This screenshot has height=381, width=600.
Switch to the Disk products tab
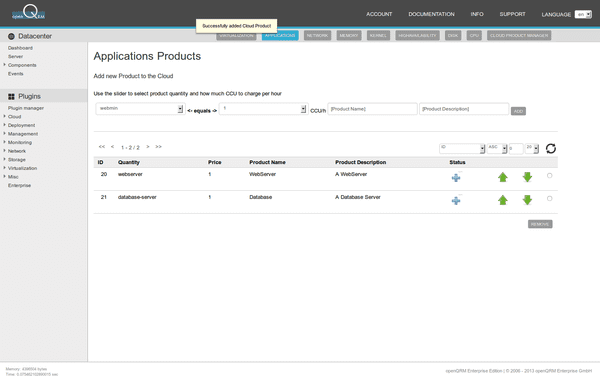453,36
